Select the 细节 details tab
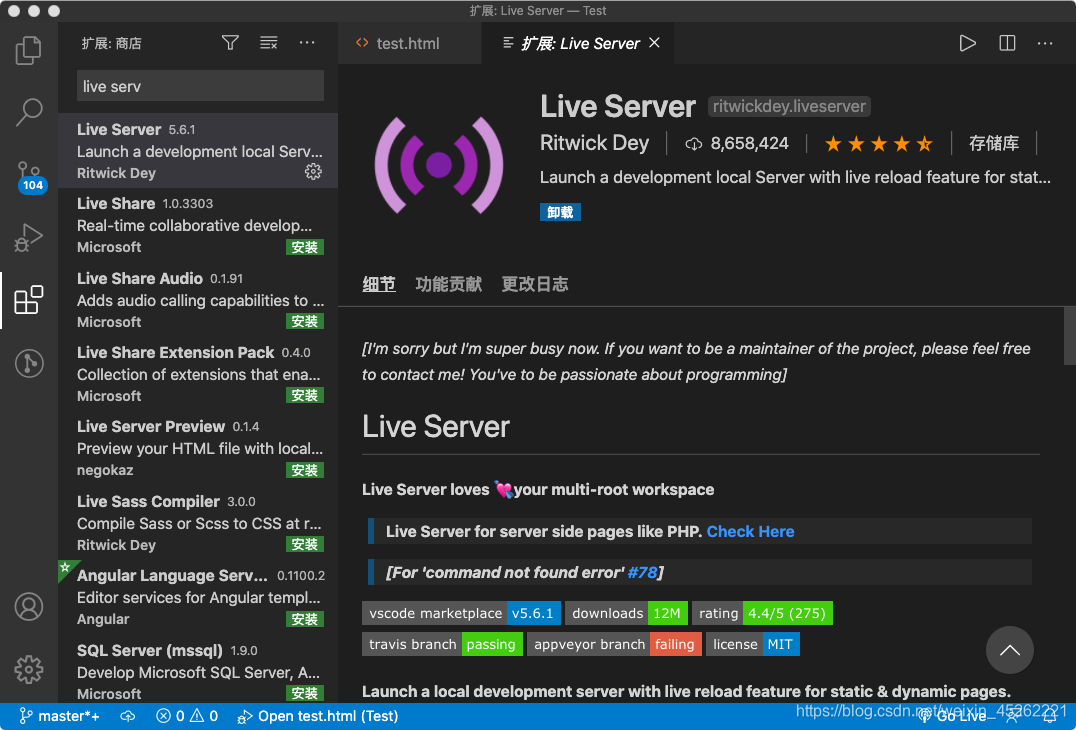 coord(379,284)
